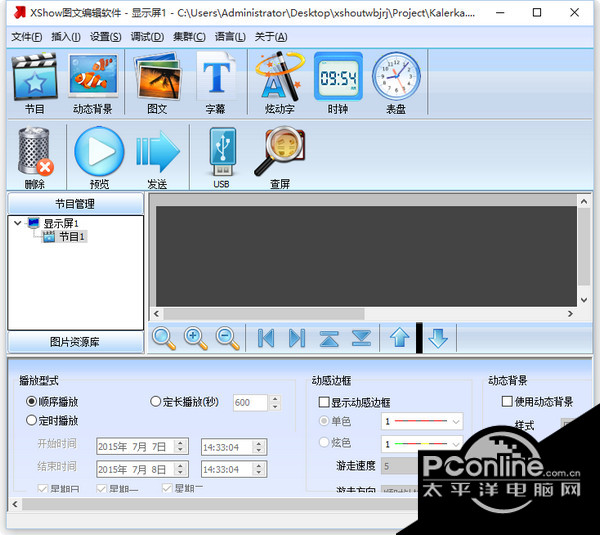This screenshot has height=535, width=600.
Task: Choose the 炫色 border radio button
Action: point(324,442)
